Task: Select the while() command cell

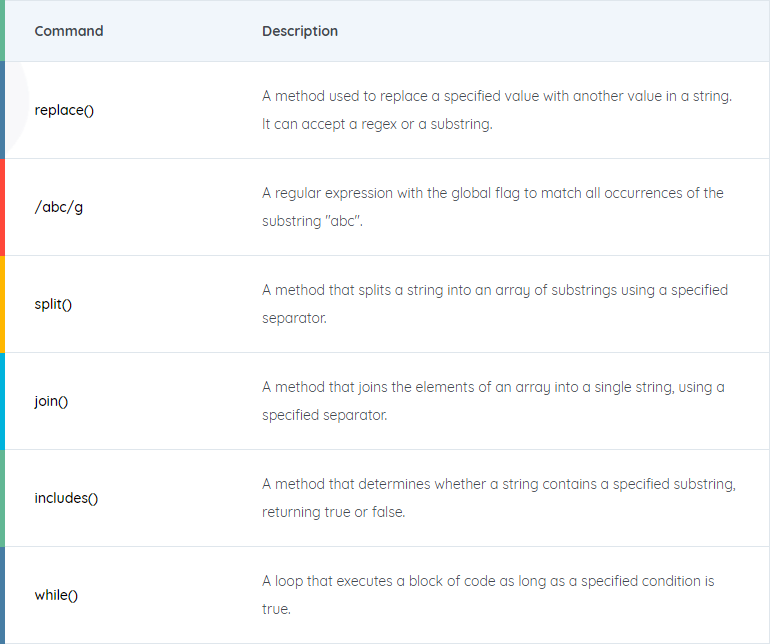Action: (56, 595)
